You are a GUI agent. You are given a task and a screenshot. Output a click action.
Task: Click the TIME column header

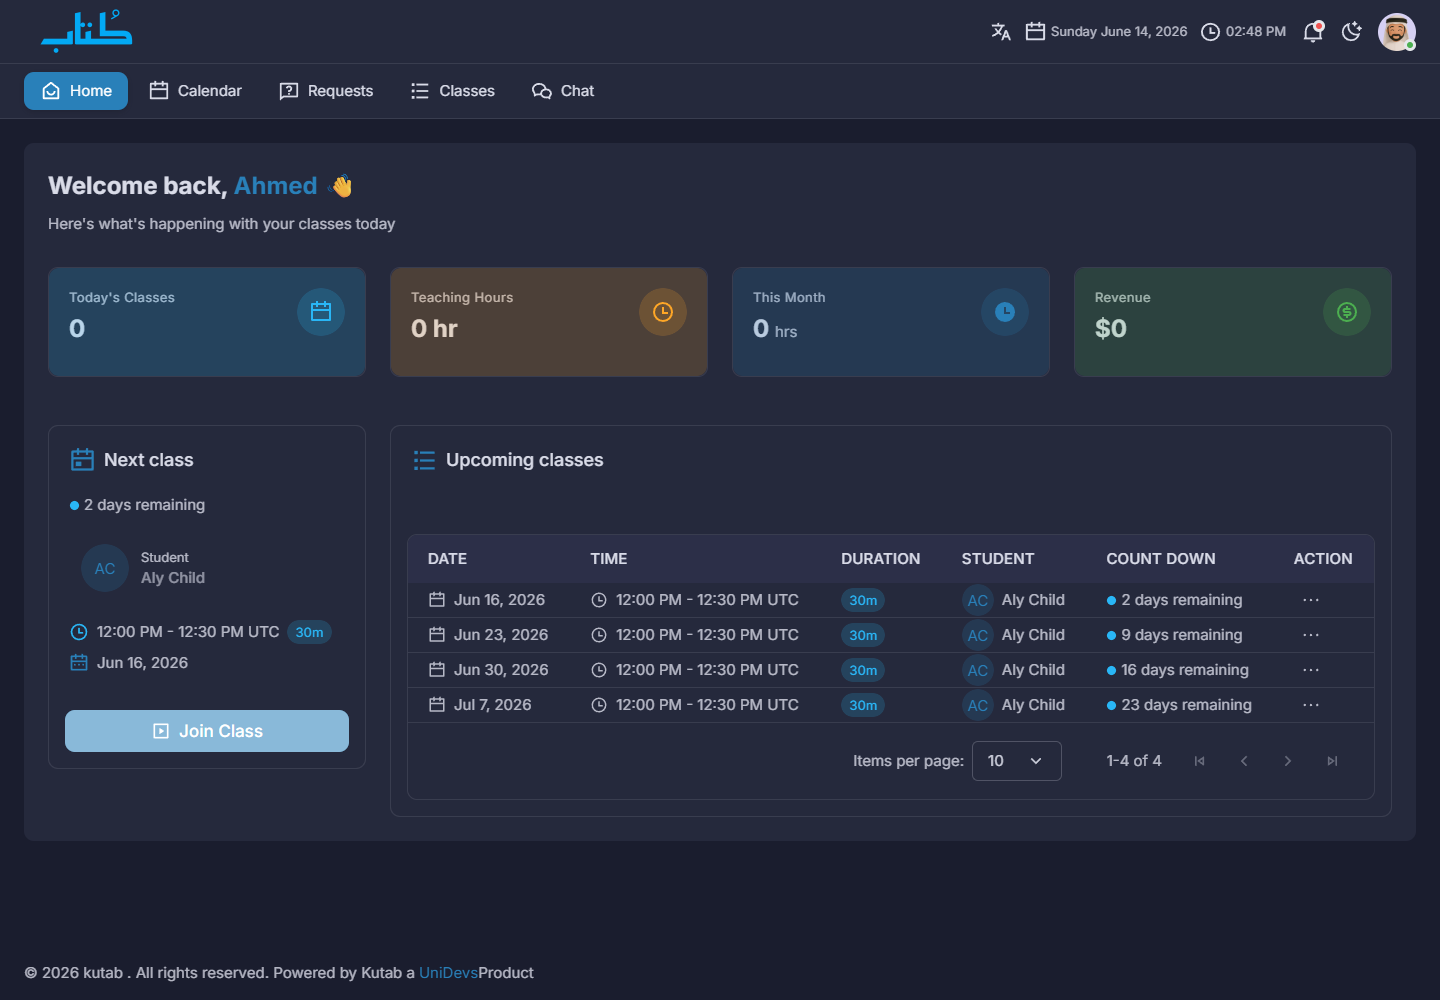[609, 559]
